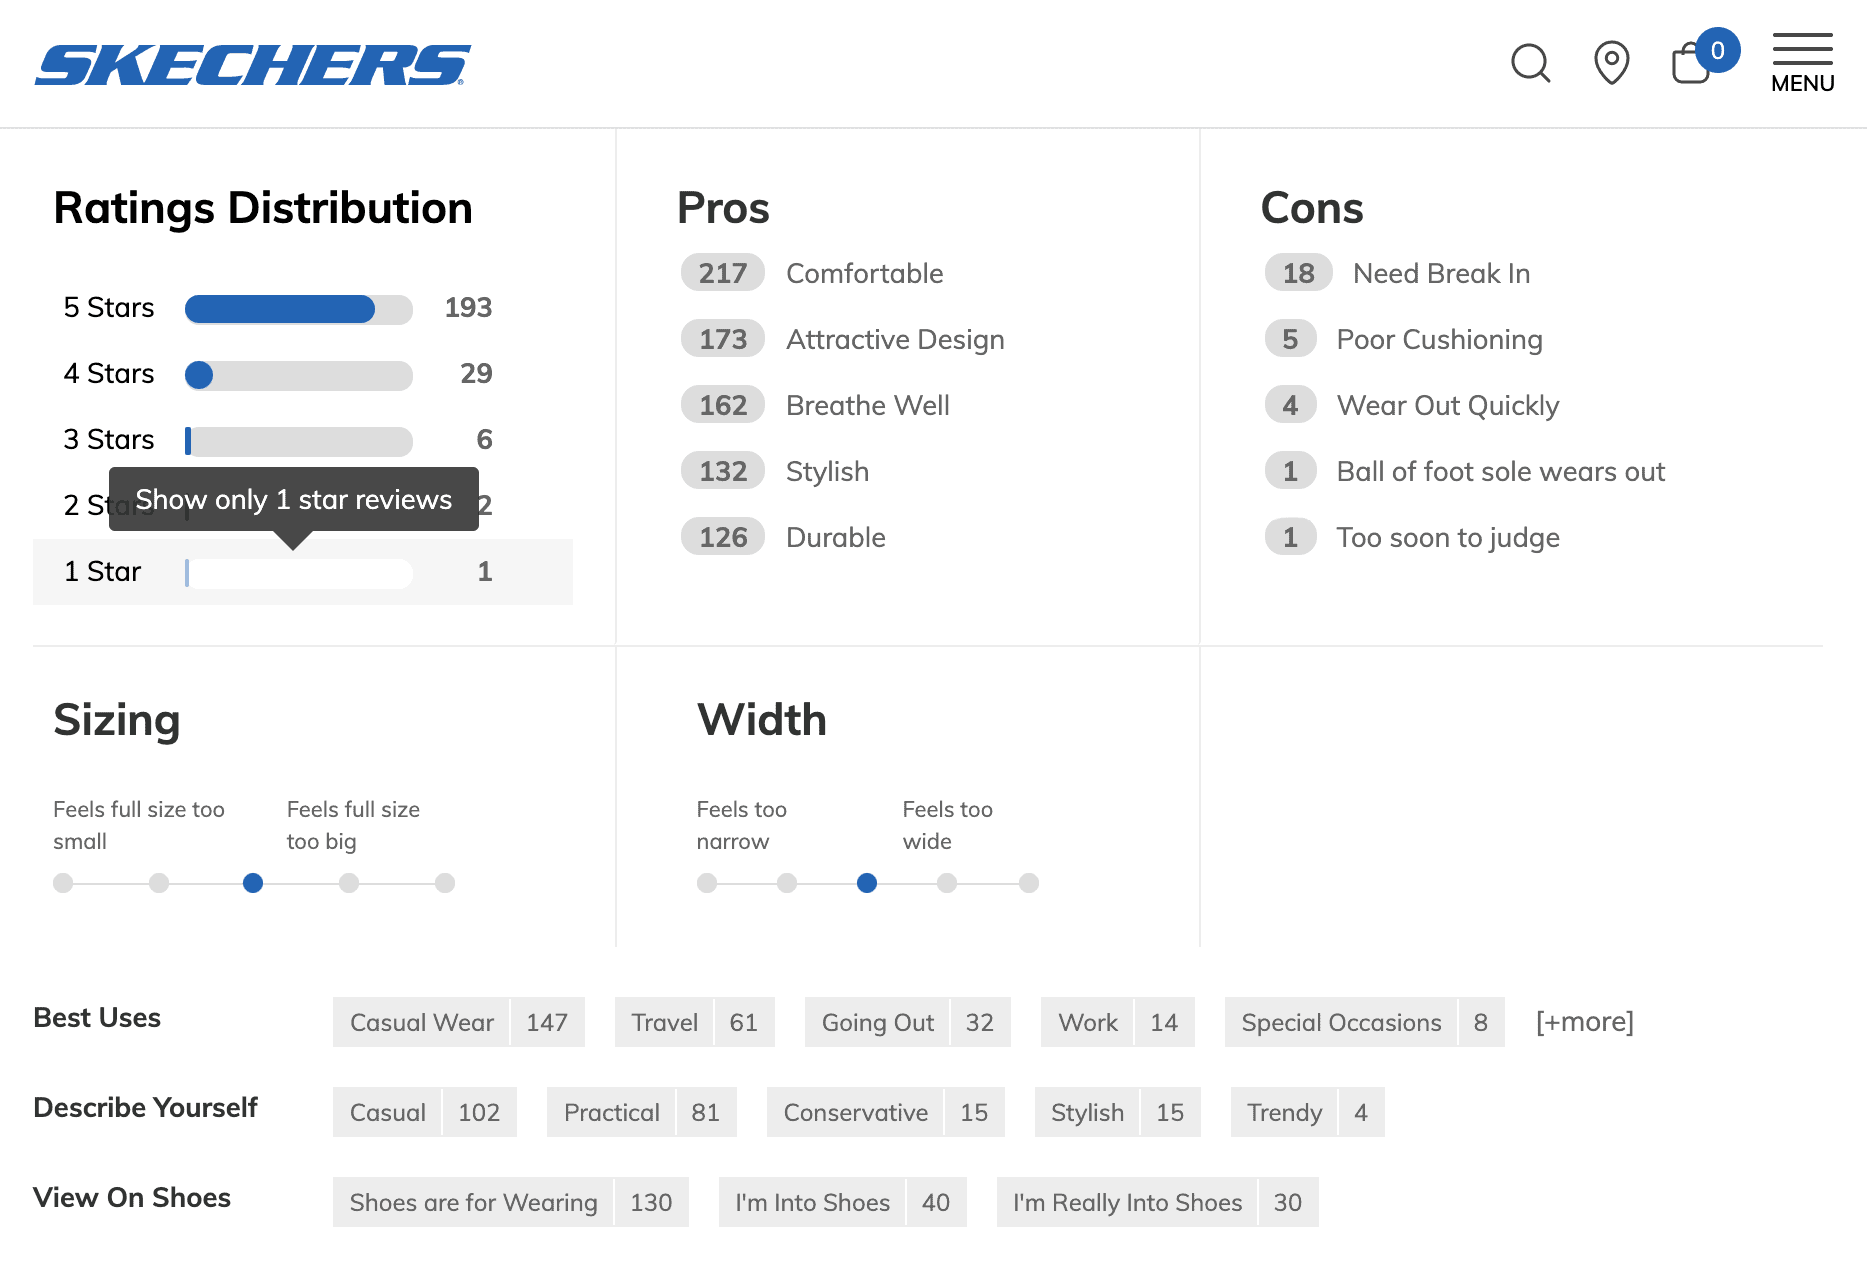This screenshot has height=1270, width=1867.
Task: Click the Need Break In con badge
Action: click(x=1298, y=273)
